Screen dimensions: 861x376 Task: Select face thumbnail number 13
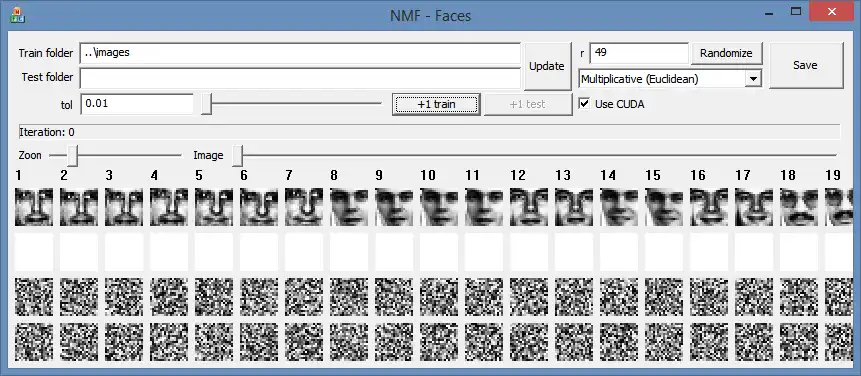point(574,207)
